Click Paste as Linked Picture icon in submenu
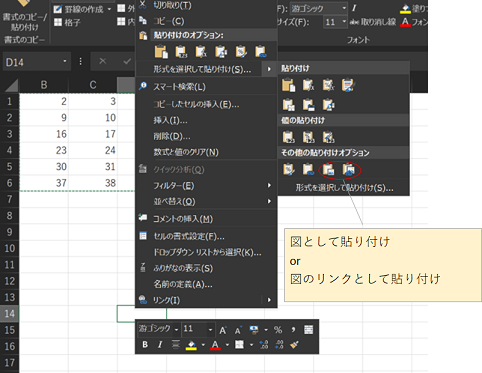 tap(348, 169)
